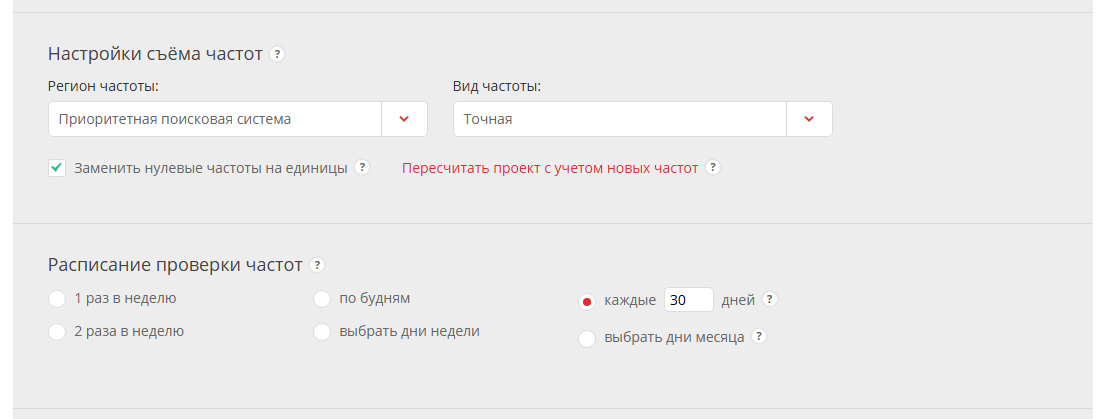The image size is (1105, 419).
Task: Open the 'Вид частоты' dropdown showing 'Точная'
Action: (x=620, y=119)
